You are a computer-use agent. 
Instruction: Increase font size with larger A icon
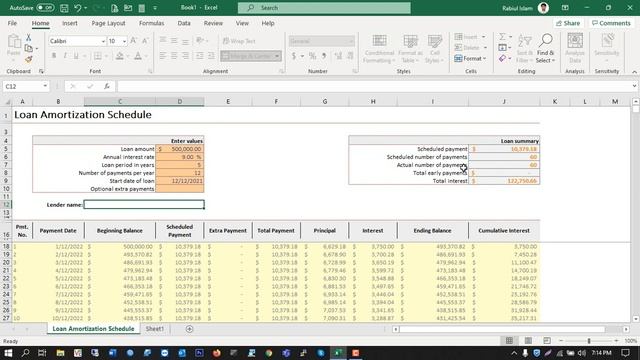click(x=133, y=41)
